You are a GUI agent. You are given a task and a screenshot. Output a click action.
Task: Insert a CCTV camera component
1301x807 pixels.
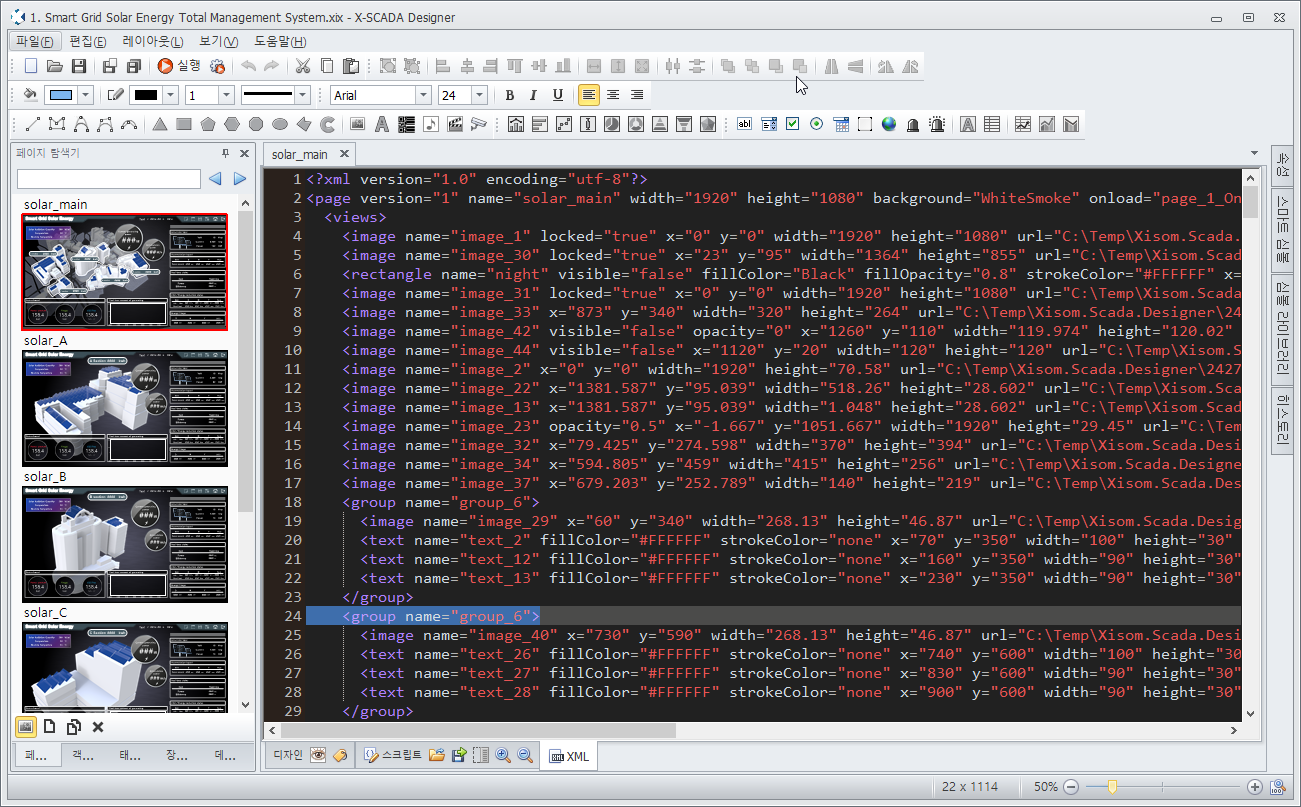pyautogui.click(x=479, y=124)
